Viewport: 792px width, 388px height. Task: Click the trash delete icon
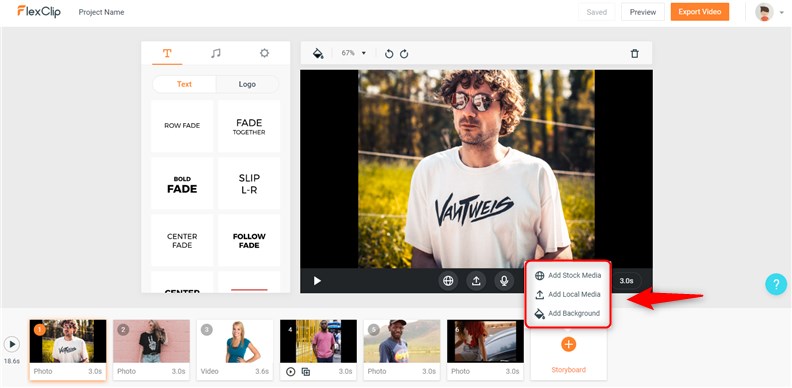coord(635,54)
